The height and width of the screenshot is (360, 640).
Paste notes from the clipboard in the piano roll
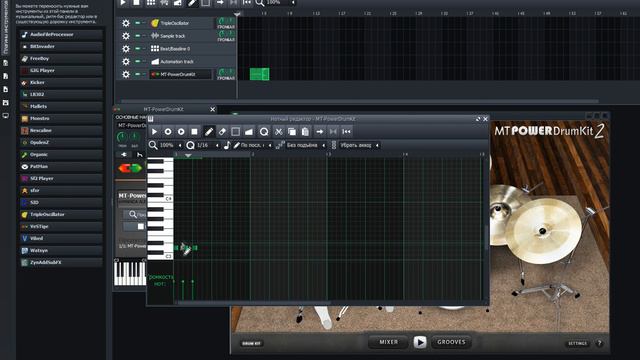(x=305, y=132)
